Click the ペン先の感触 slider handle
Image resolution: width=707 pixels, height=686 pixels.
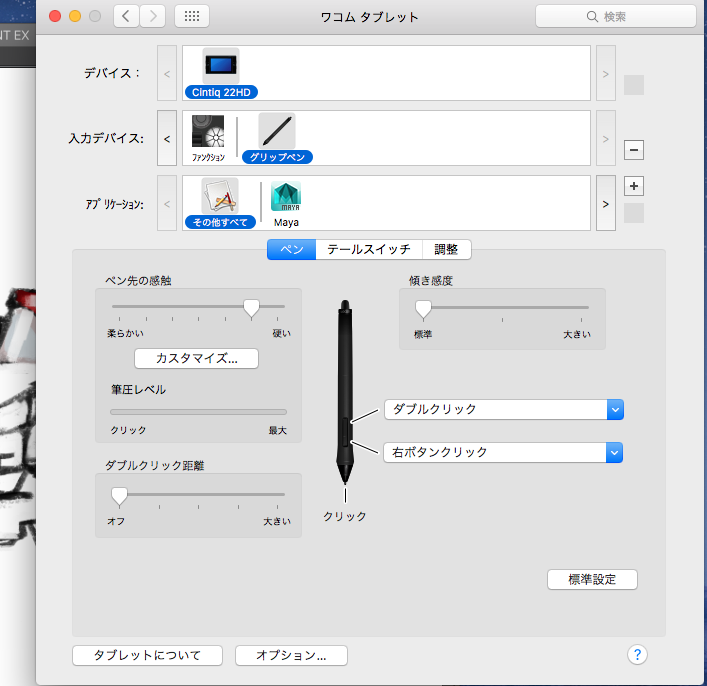pyautogui.click(x=252, y=308)
